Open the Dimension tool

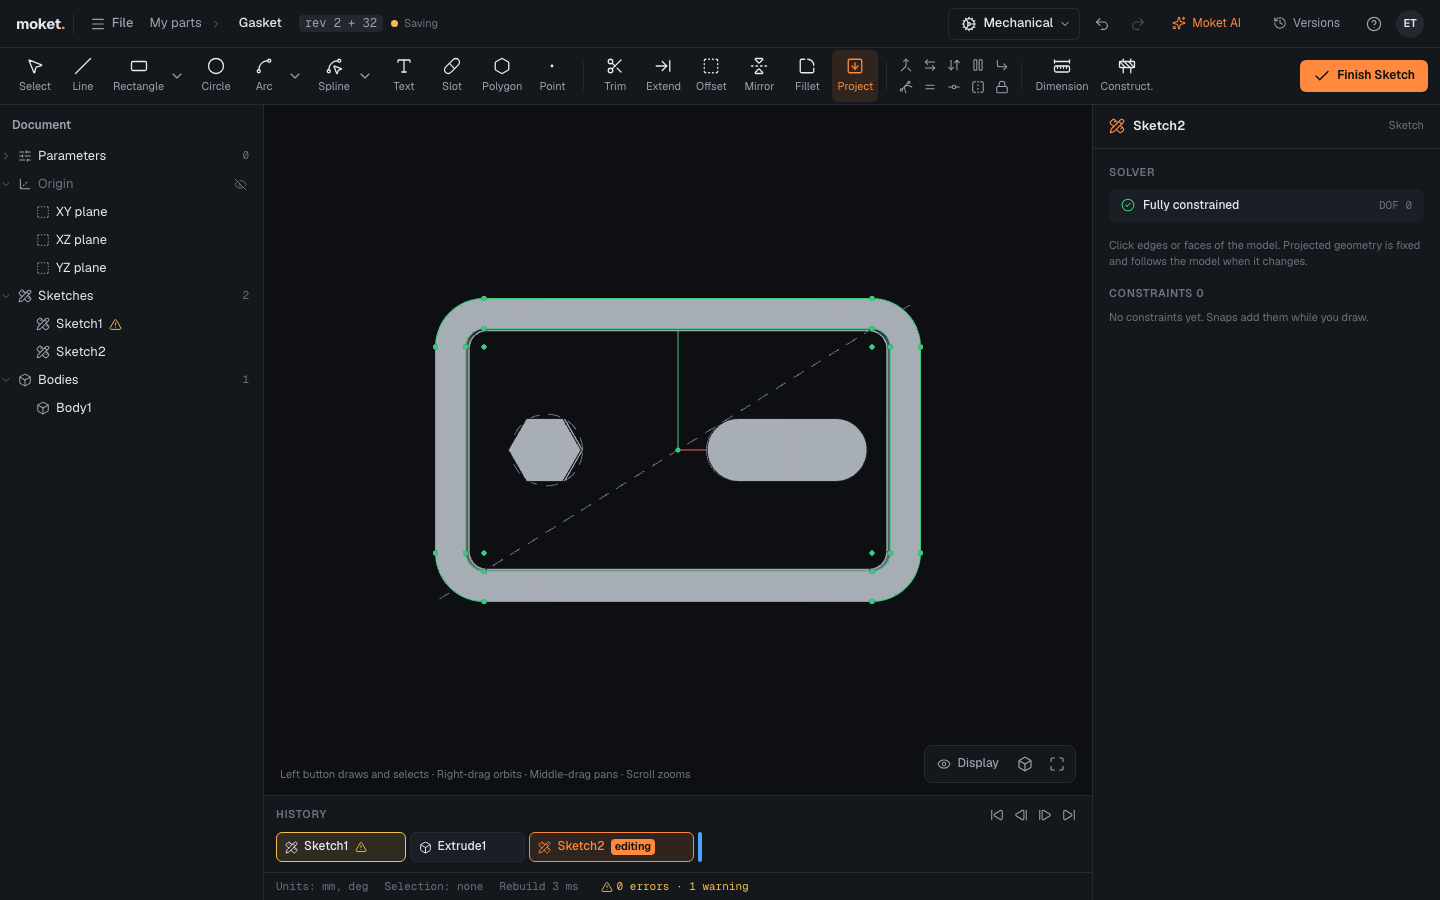pyautogui.click(x=1062, y=75)
